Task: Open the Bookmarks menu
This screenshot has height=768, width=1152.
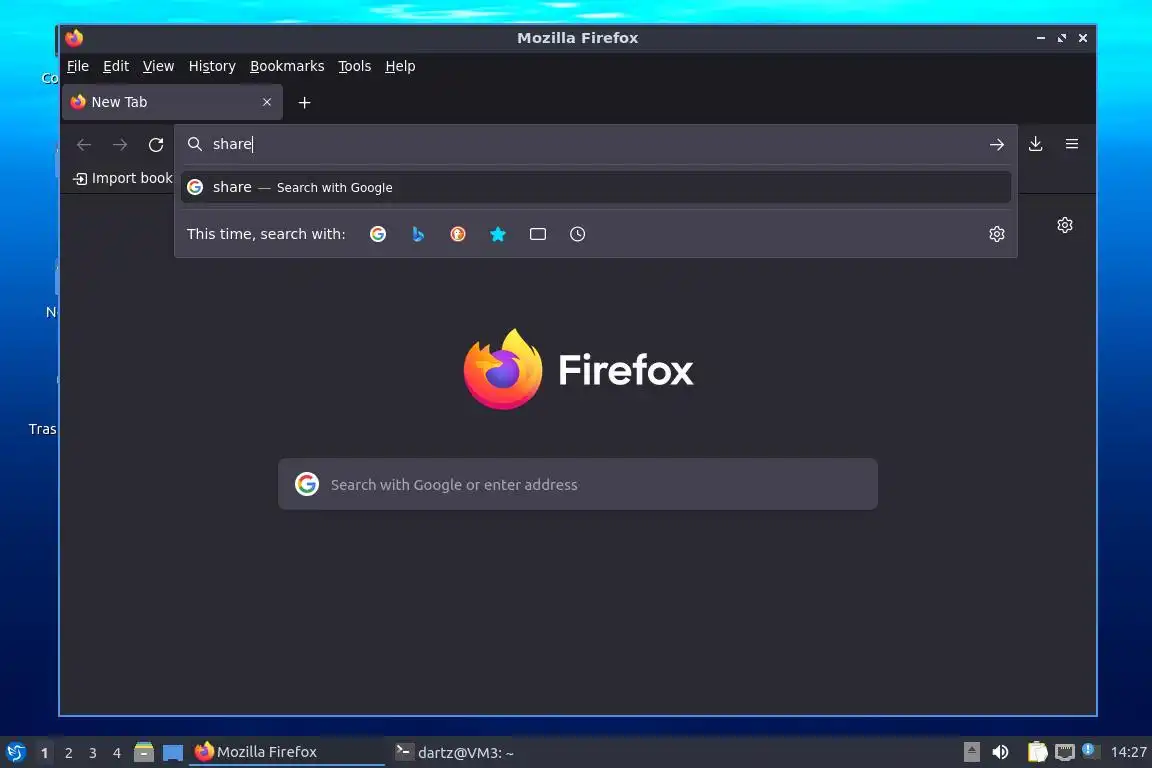Action: 287,66
